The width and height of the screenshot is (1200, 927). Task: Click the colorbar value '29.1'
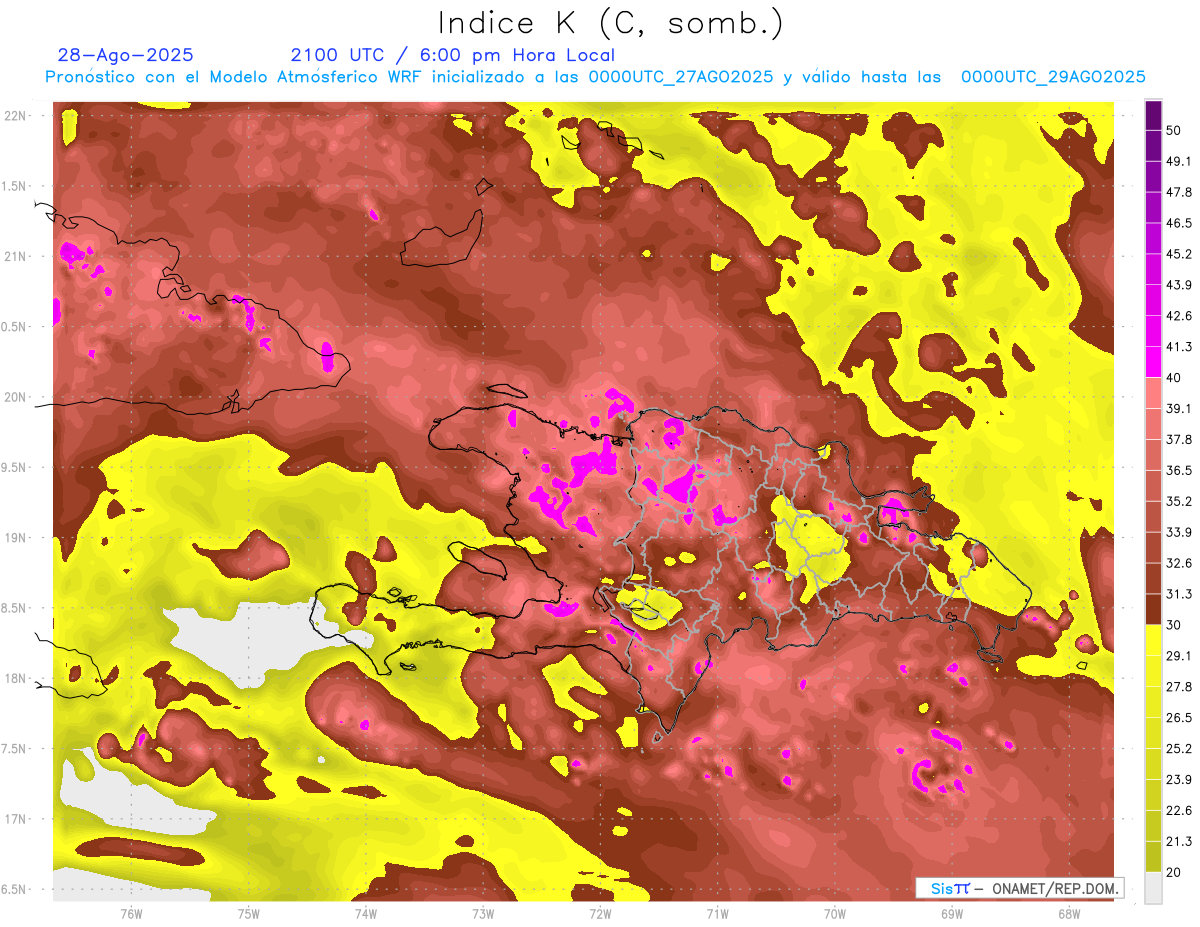pyautogui.click(x=1179, y=655)
